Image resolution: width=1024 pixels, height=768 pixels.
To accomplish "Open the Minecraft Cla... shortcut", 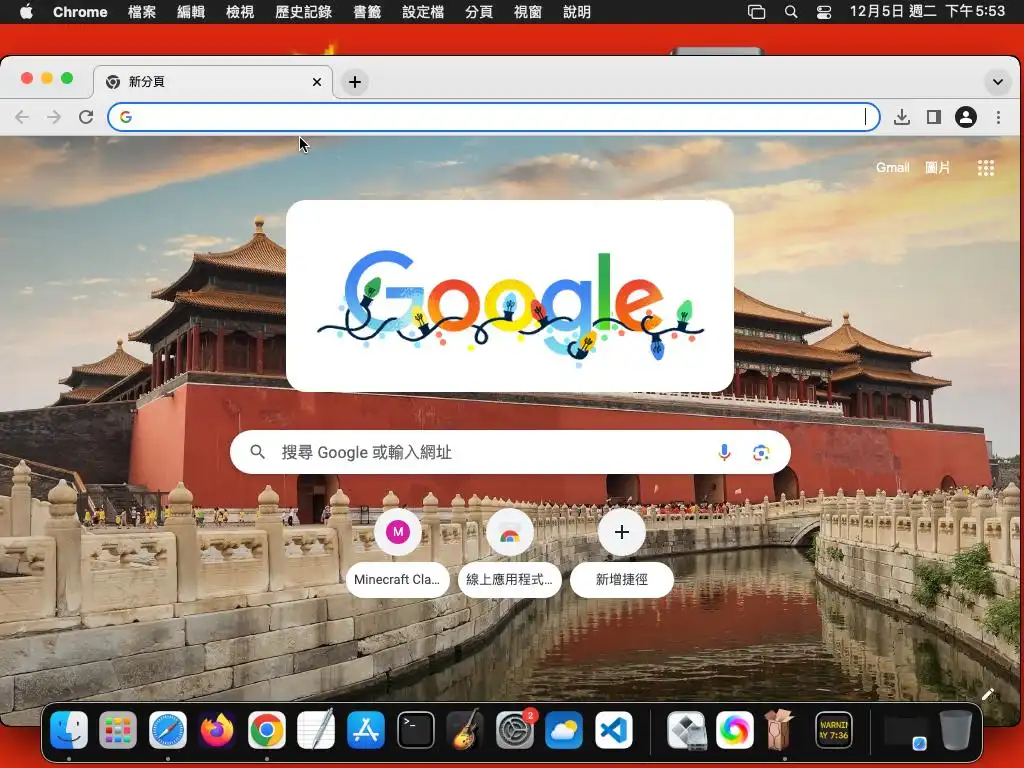I will coord(398,554).
